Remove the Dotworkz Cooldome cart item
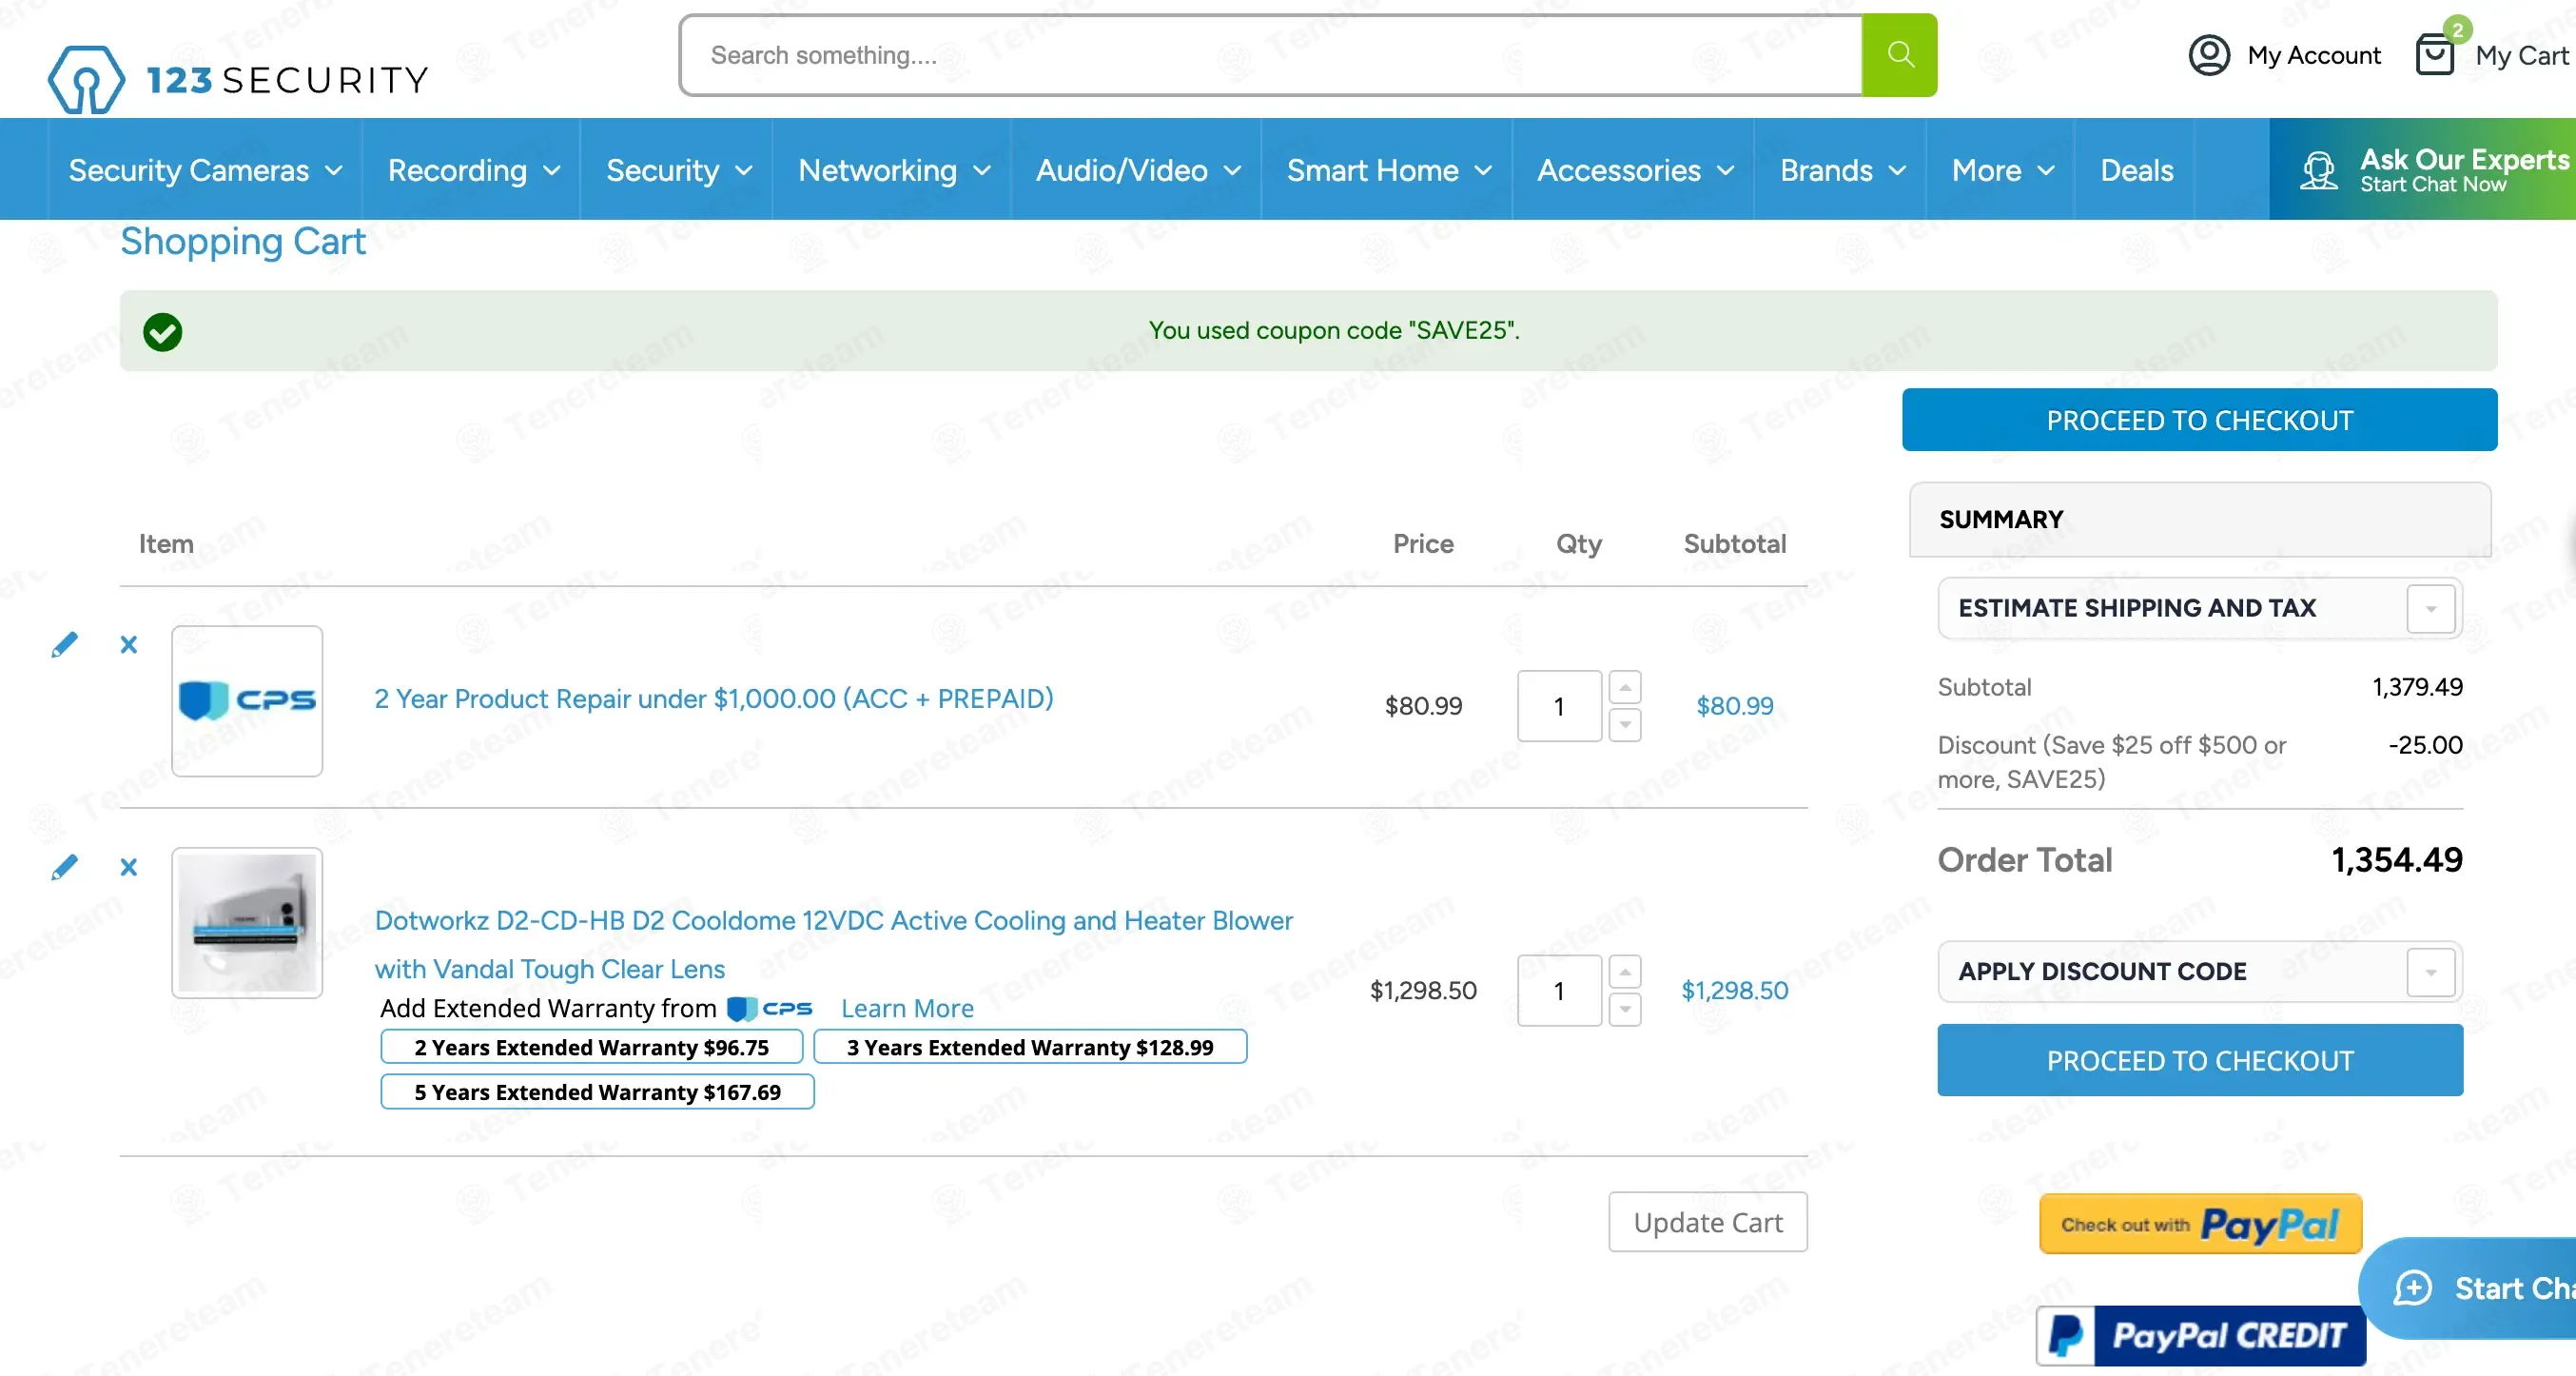The image size is (2576, 1376). [128, 867]
